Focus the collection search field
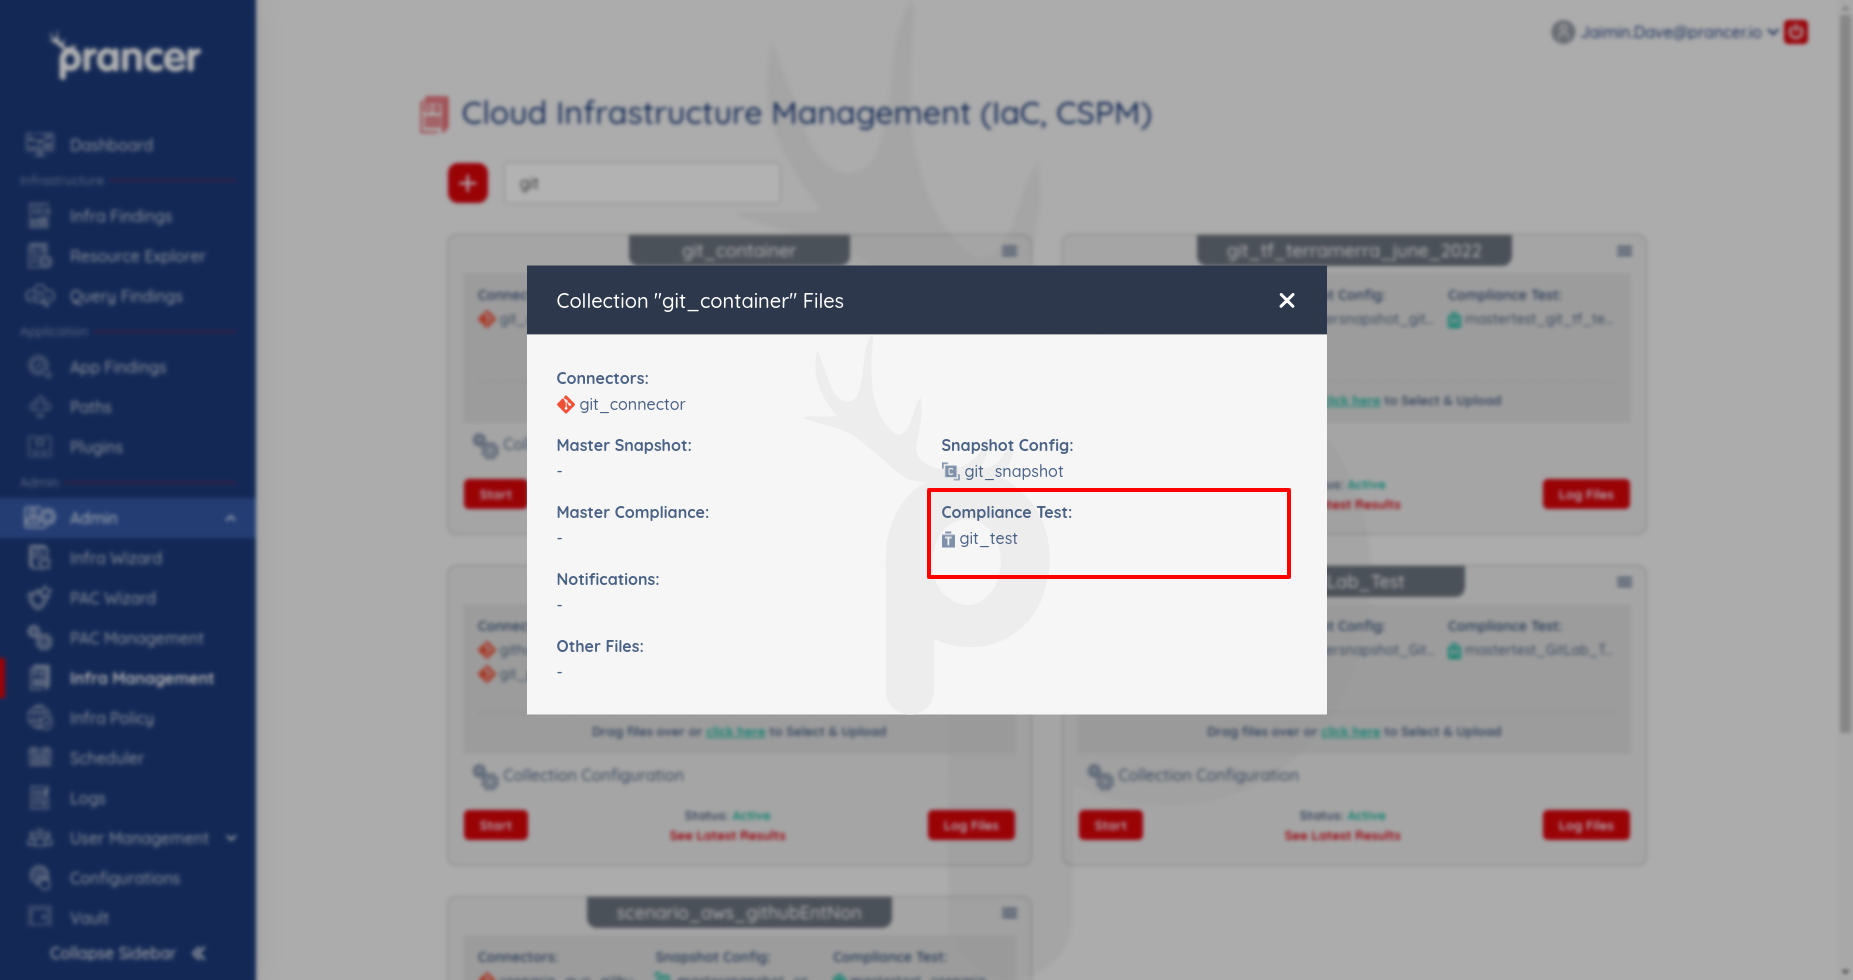 (x=642, y=183)
